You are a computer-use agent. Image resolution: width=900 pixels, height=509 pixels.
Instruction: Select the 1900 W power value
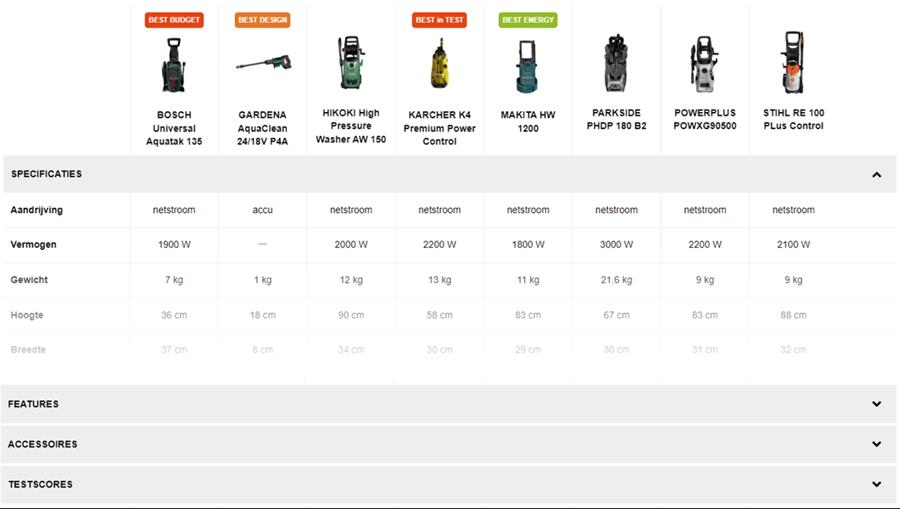174,244
